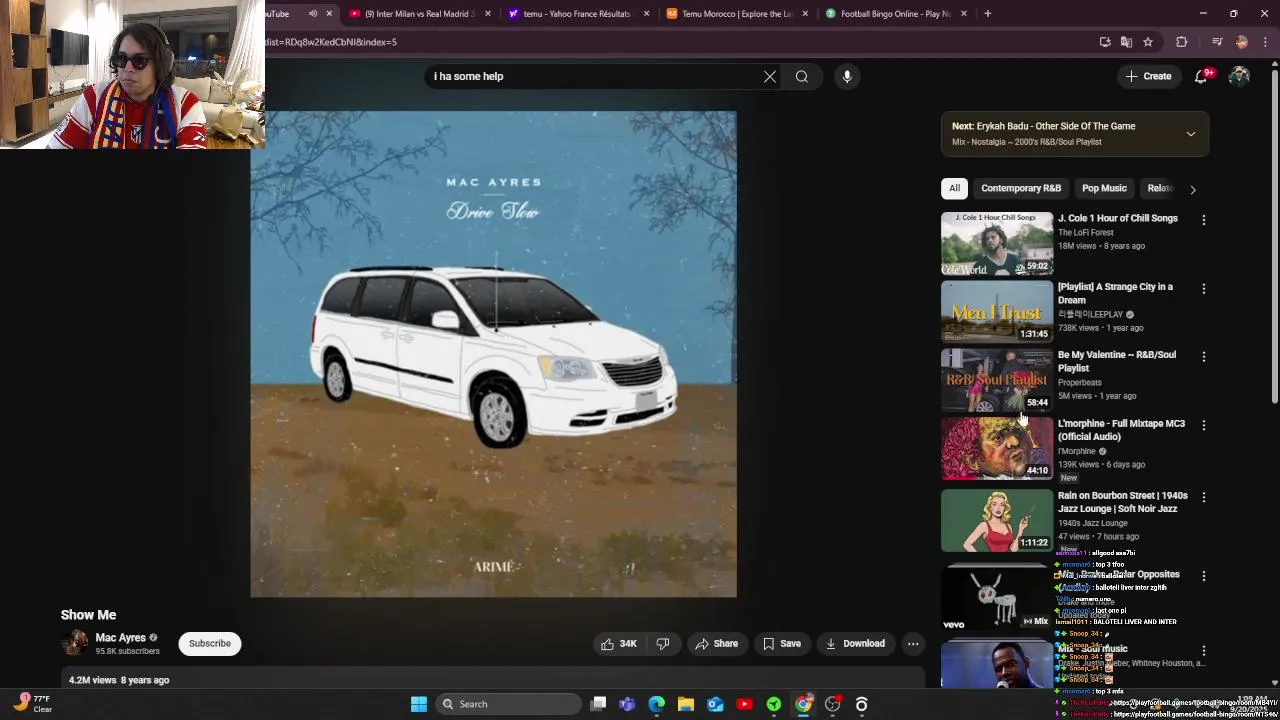Select the Contemporary R&B chip
Screen dimensions: 1280x720
(x=1021, y=188)
